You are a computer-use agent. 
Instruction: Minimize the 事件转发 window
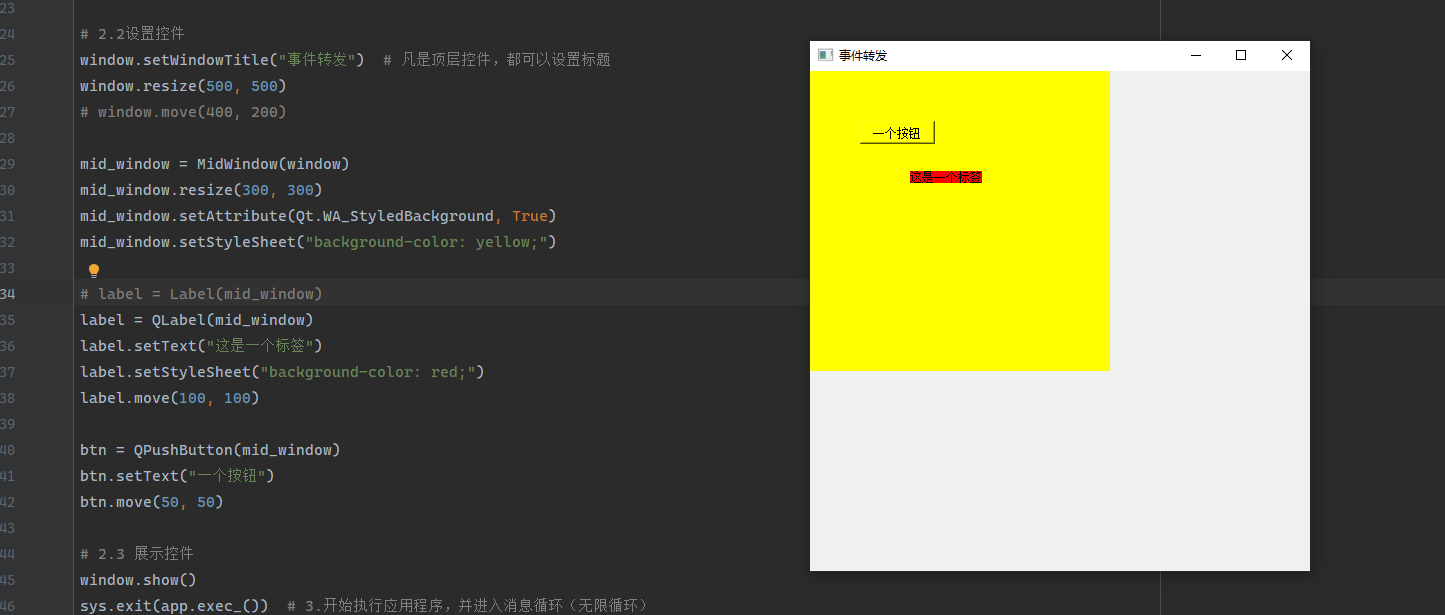pos(1195,56)
